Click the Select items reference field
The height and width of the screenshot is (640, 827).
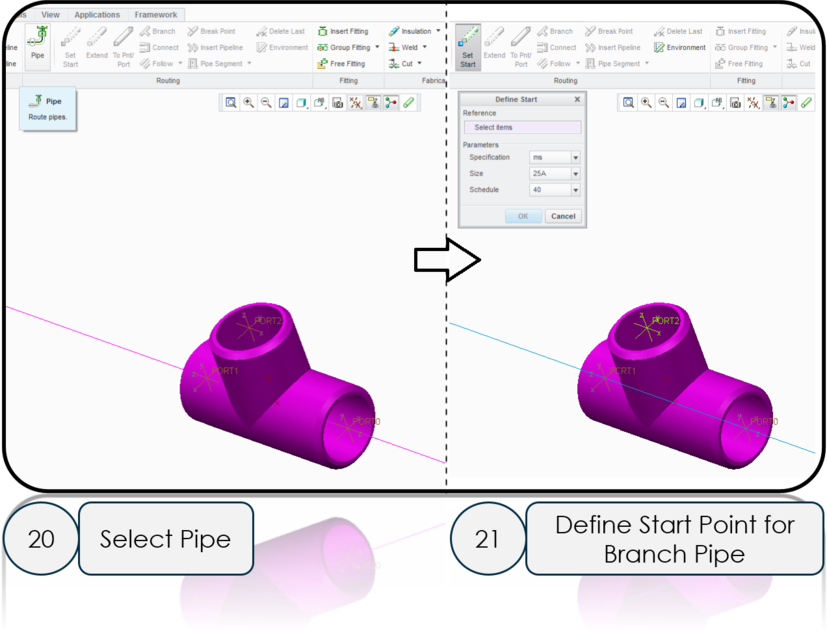(522, 127)
